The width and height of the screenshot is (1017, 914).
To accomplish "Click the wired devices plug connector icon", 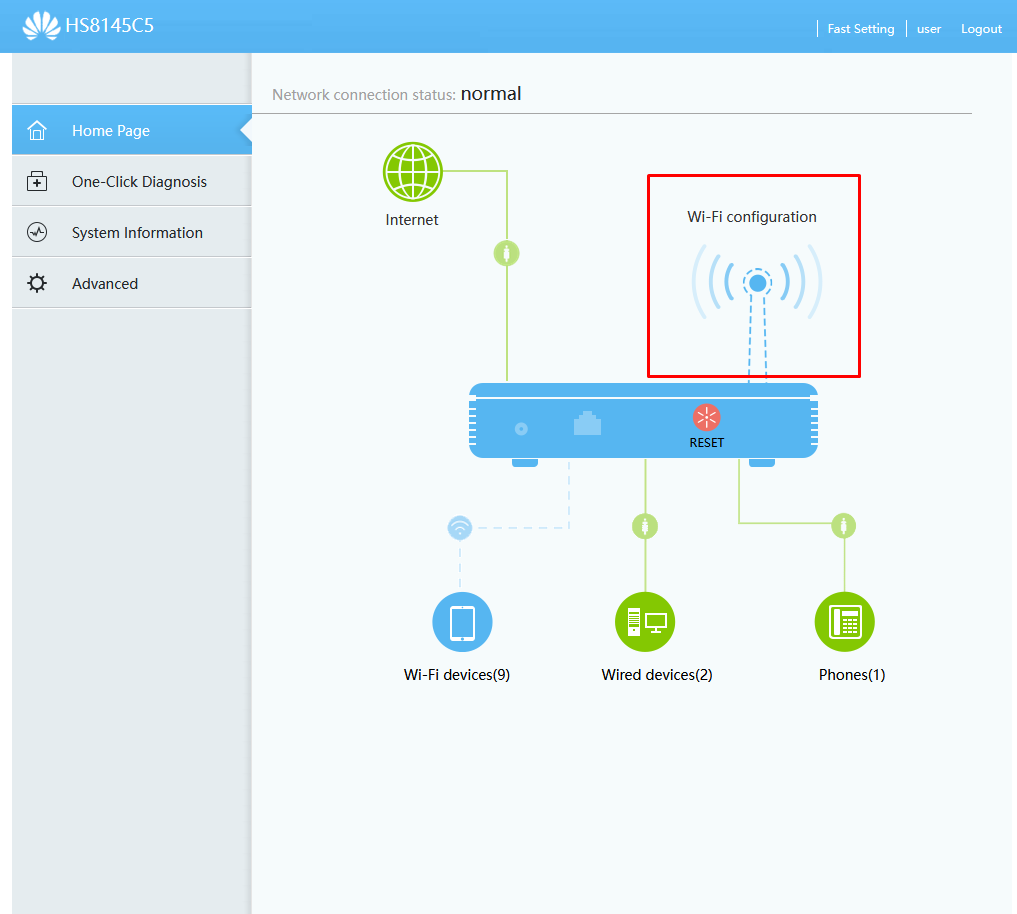I will [x=645, y=525].
